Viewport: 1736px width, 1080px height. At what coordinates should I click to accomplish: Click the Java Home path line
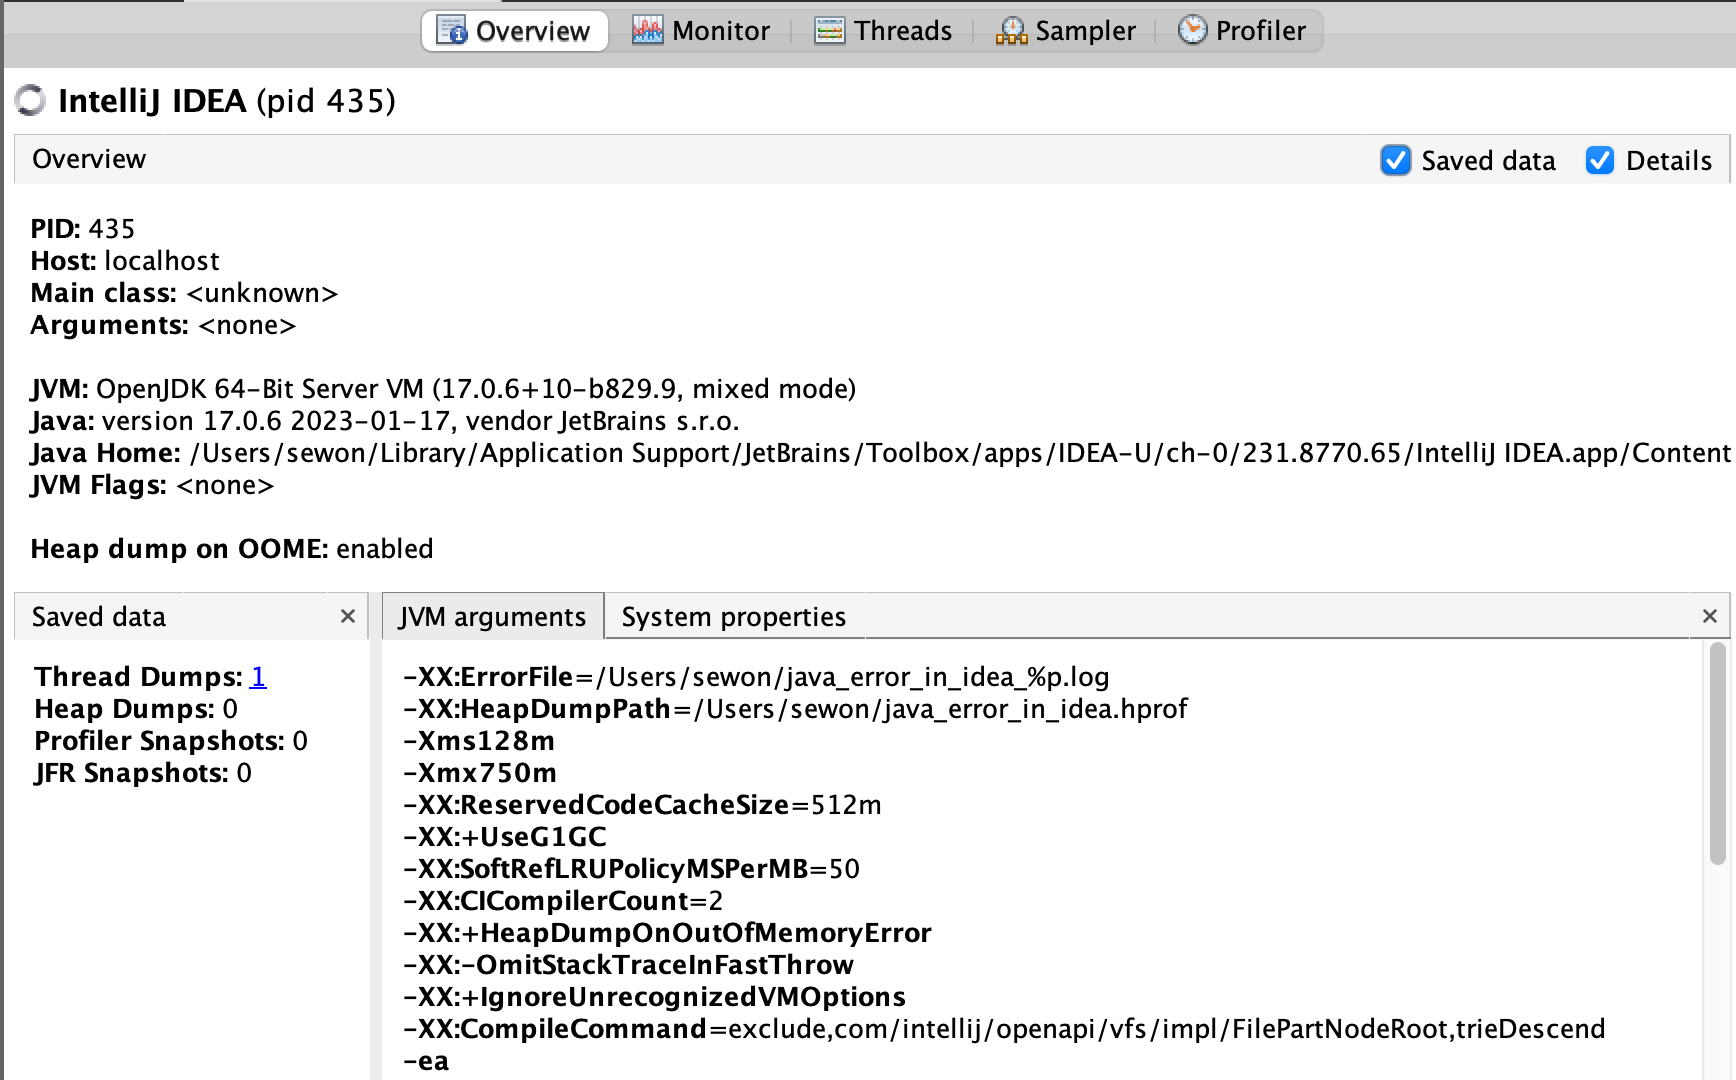[881, 453]
